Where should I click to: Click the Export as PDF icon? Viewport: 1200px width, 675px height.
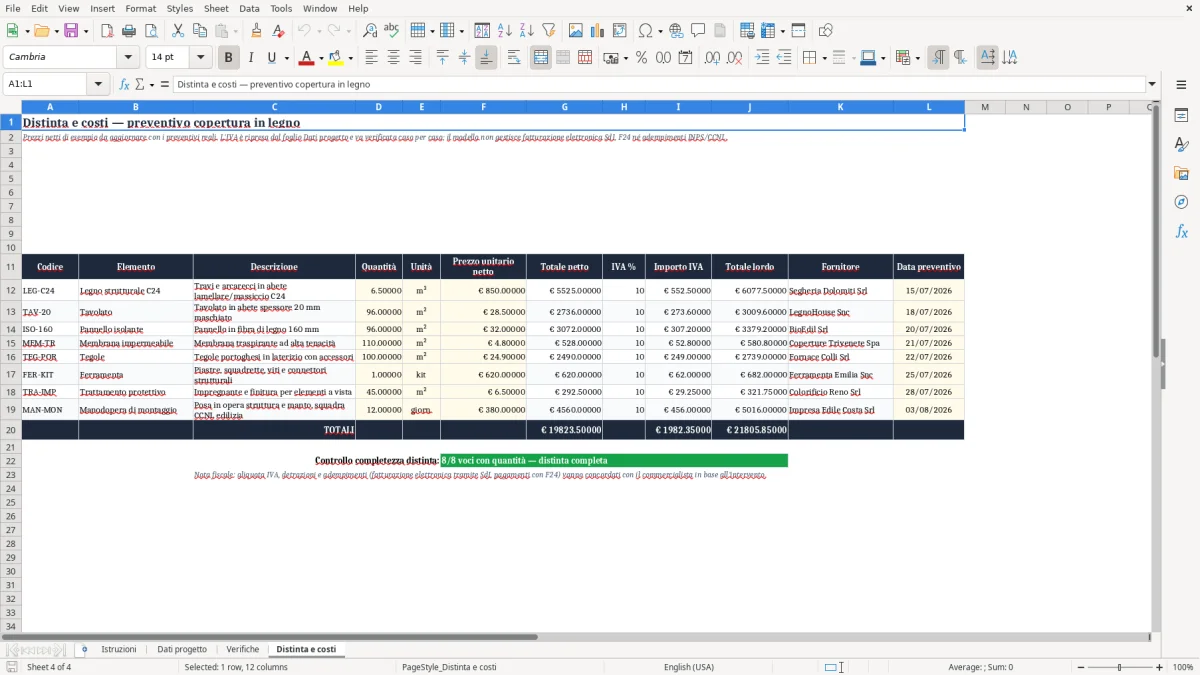tap(107, 31)
